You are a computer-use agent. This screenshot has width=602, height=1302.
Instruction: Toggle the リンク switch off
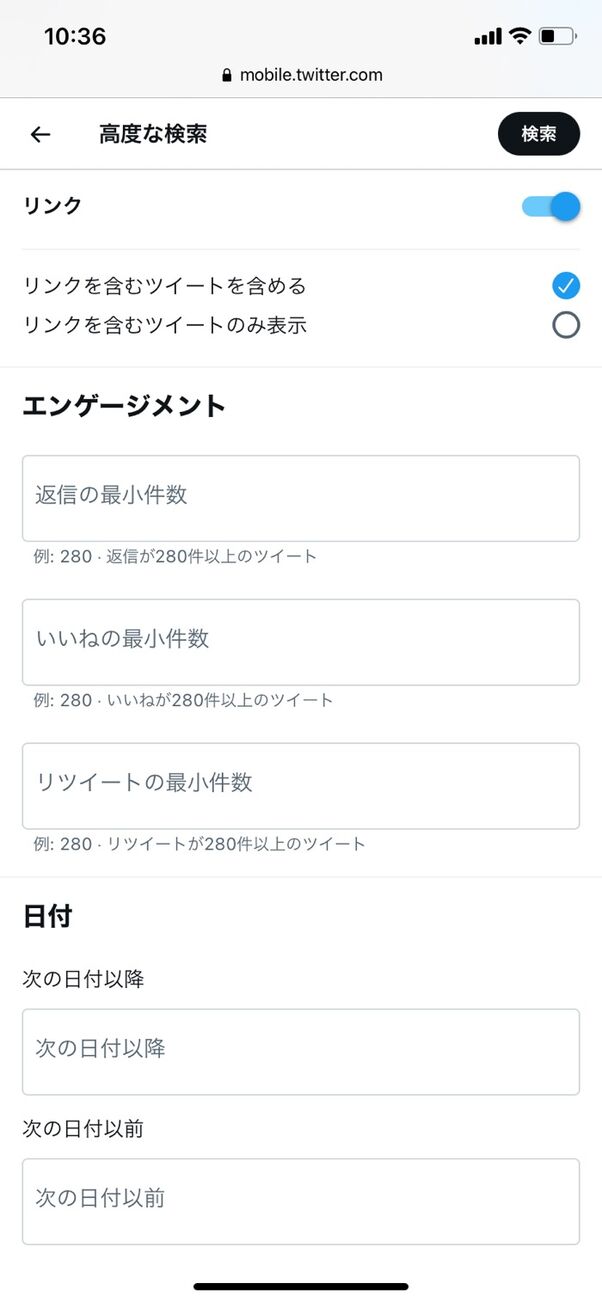click(551, 206)
